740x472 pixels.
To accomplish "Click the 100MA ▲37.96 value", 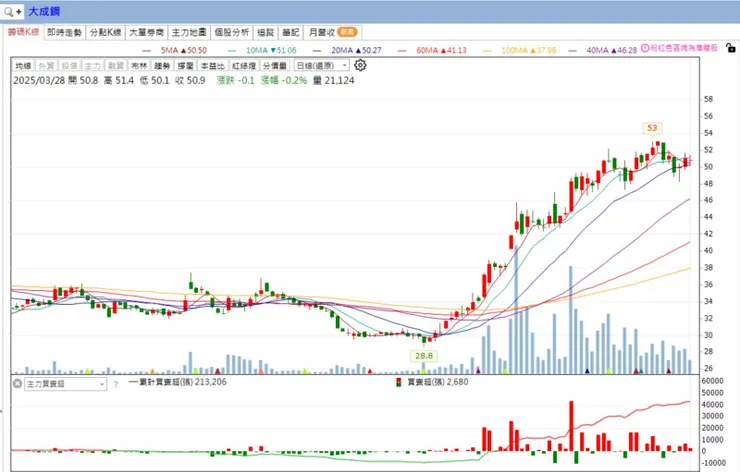I will (x=529, y=51).
